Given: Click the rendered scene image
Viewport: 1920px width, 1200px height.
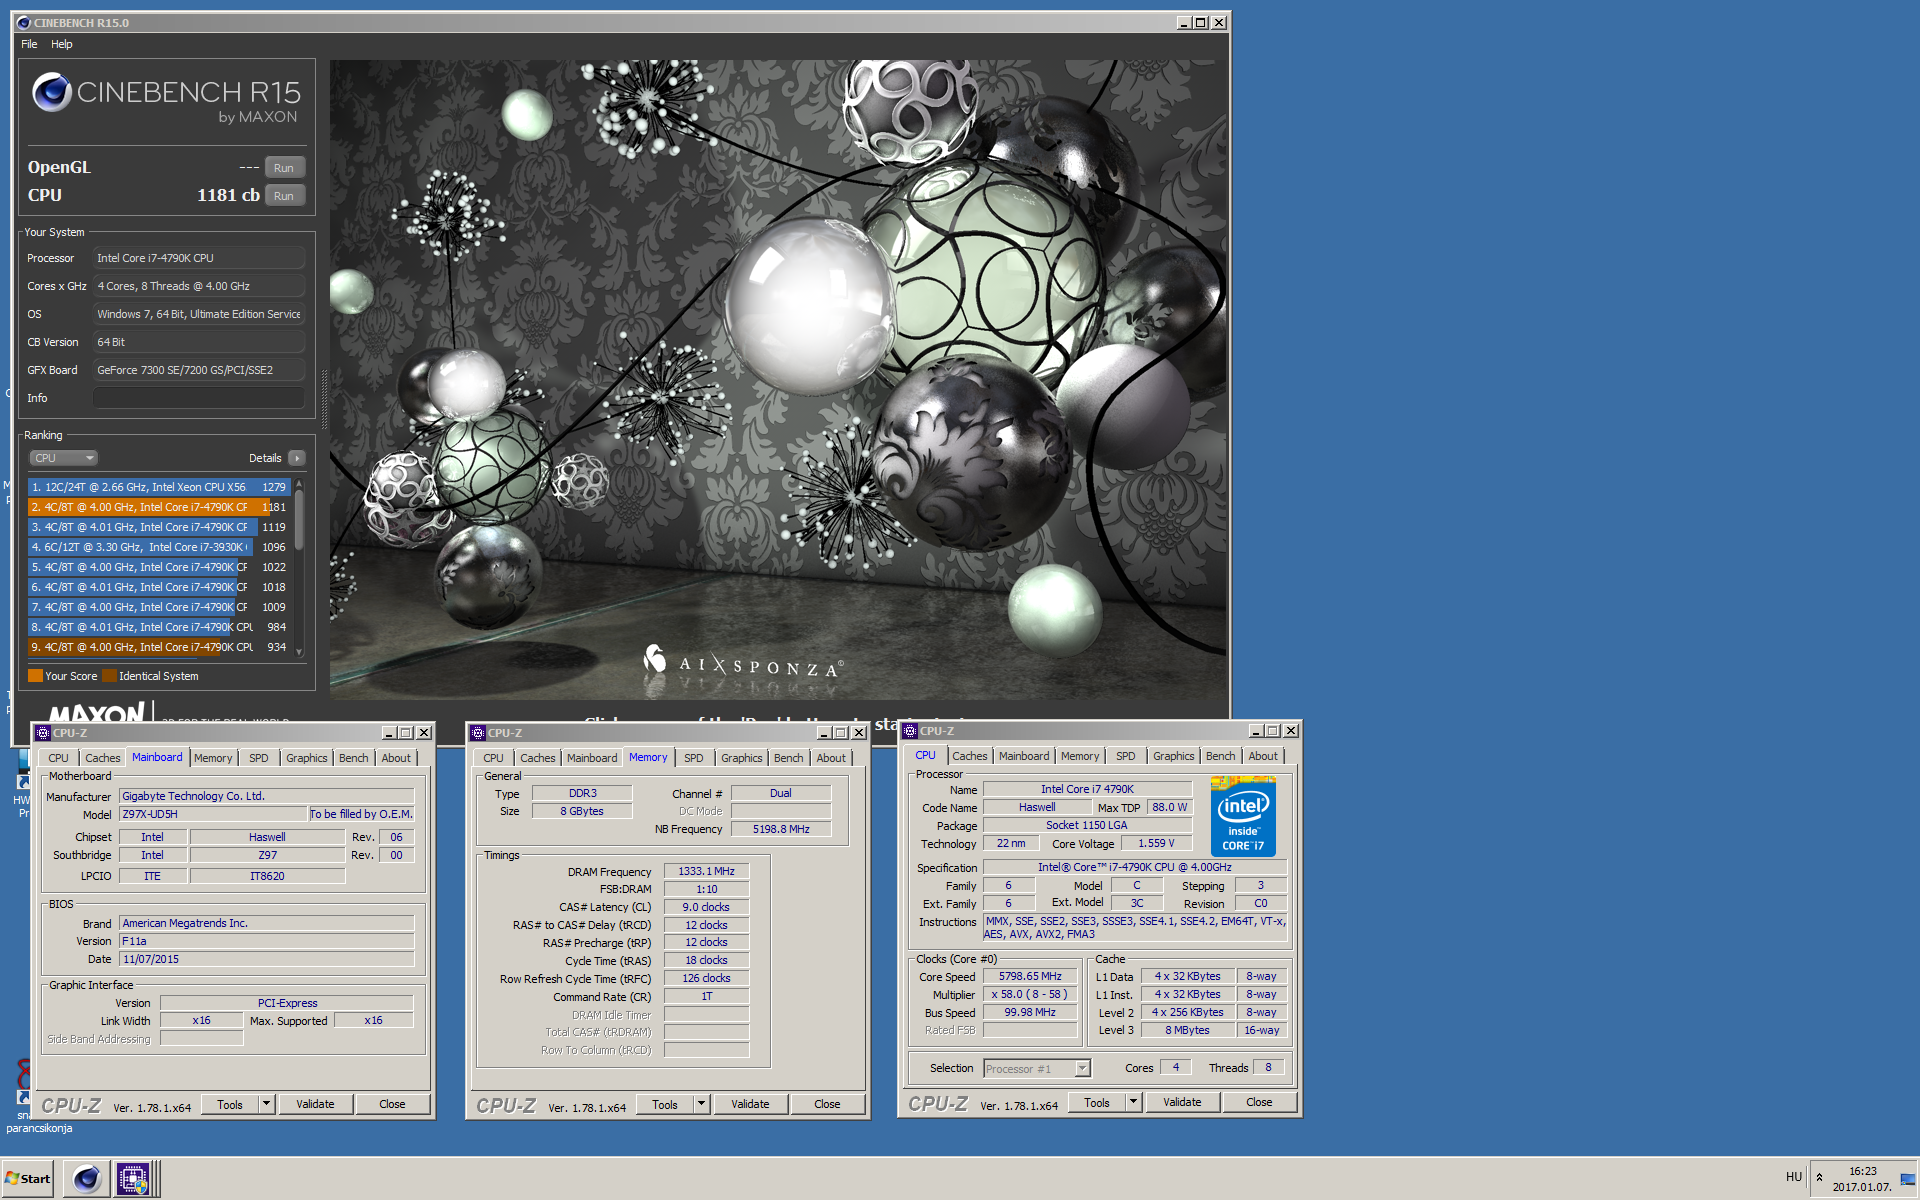Looking at the screenshot, I should [x=778, y=379].
